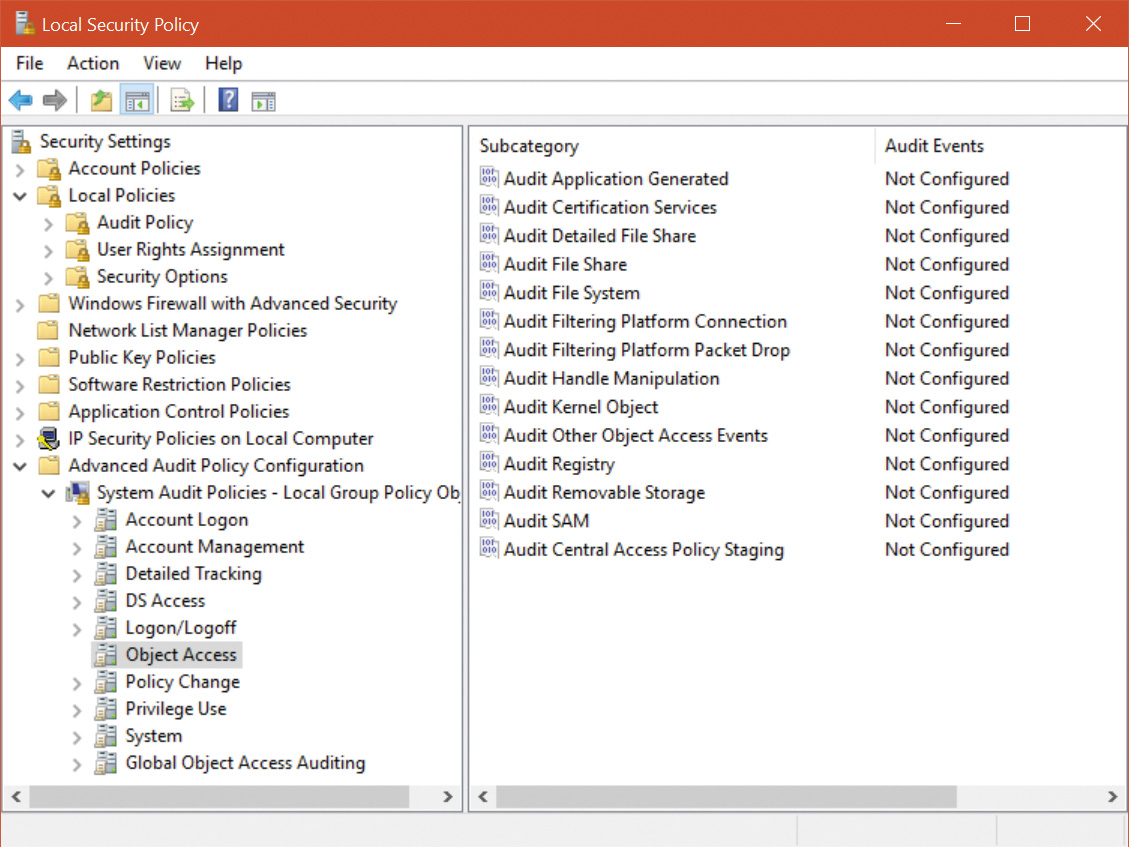Collapse the Local Policies tree node
The height and width of the screenshot is (847, 1129).
pyautogui.click(x=19, y=196)
